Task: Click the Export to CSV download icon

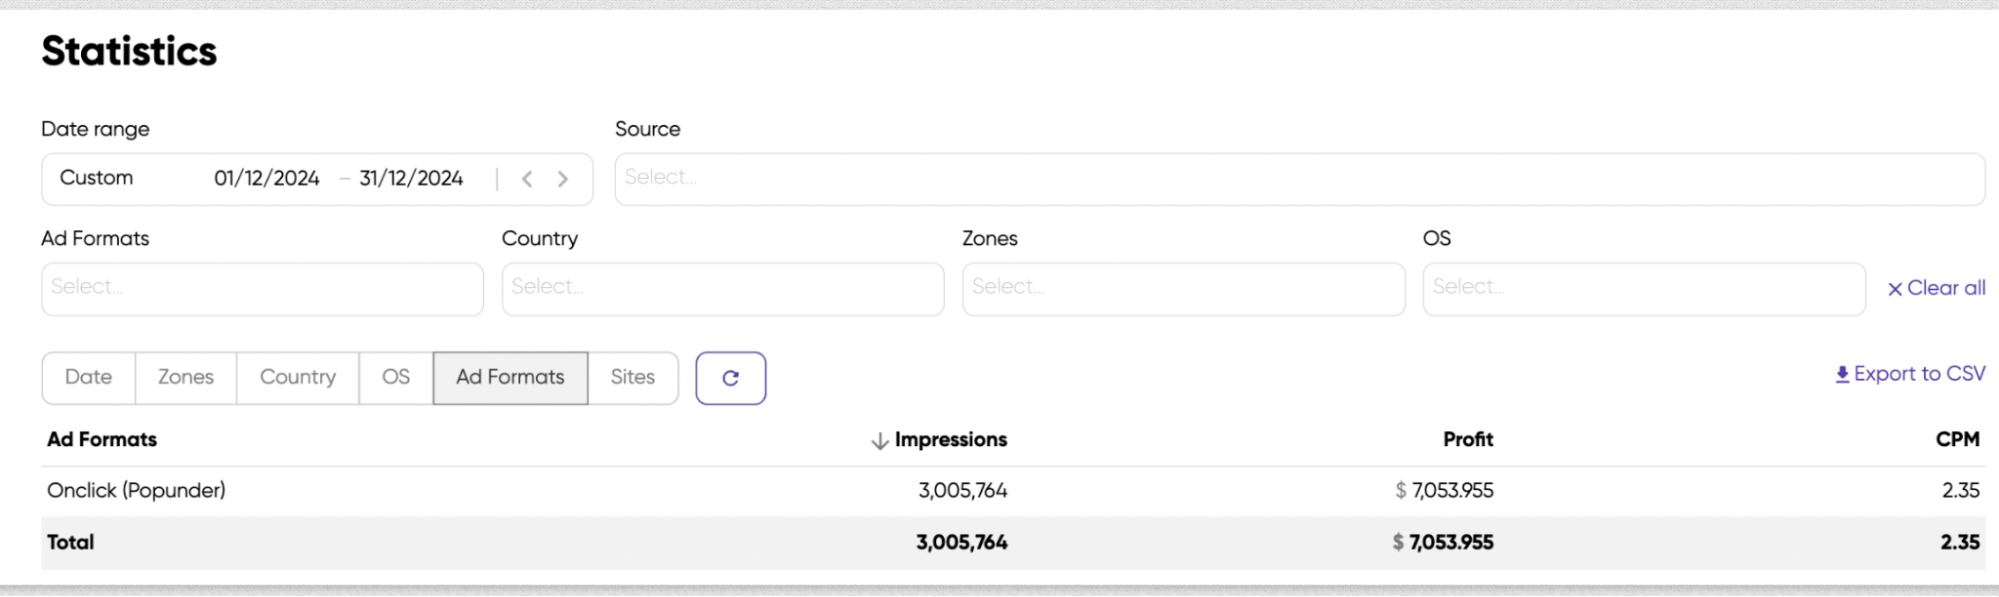Action: [x=1842, y=375]
